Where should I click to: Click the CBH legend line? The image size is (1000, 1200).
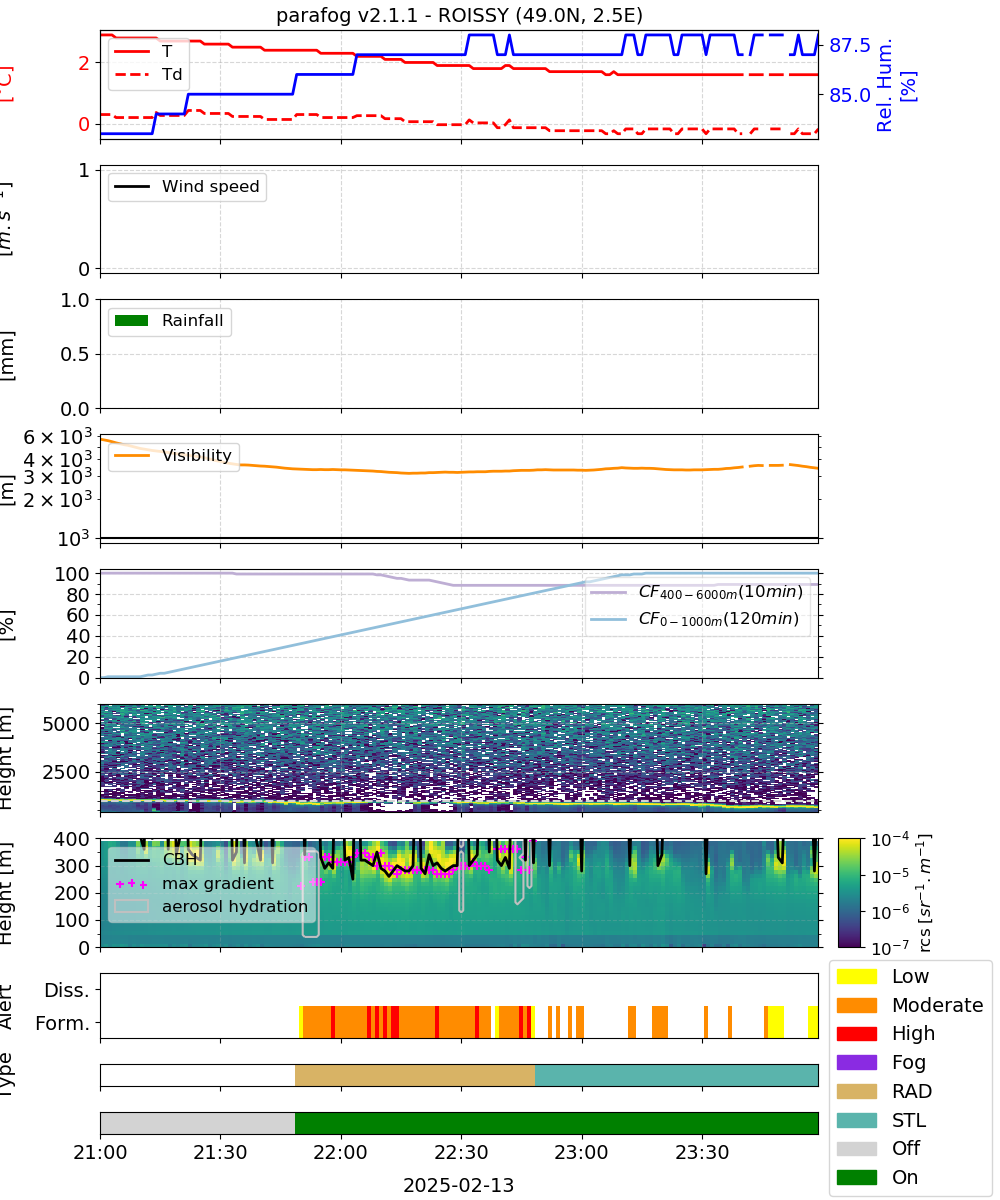[x=132, y=859]
